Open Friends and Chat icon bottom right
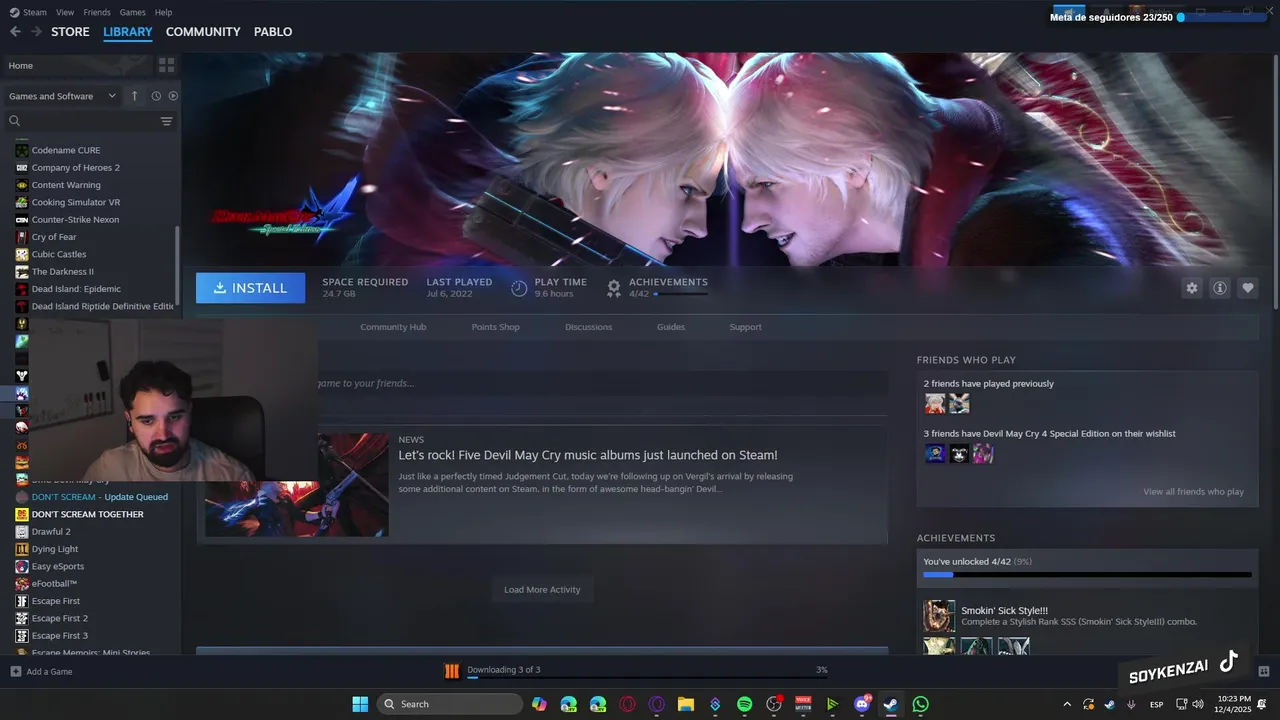This screenshot has width=1280, height=720. pos(1263,671)
